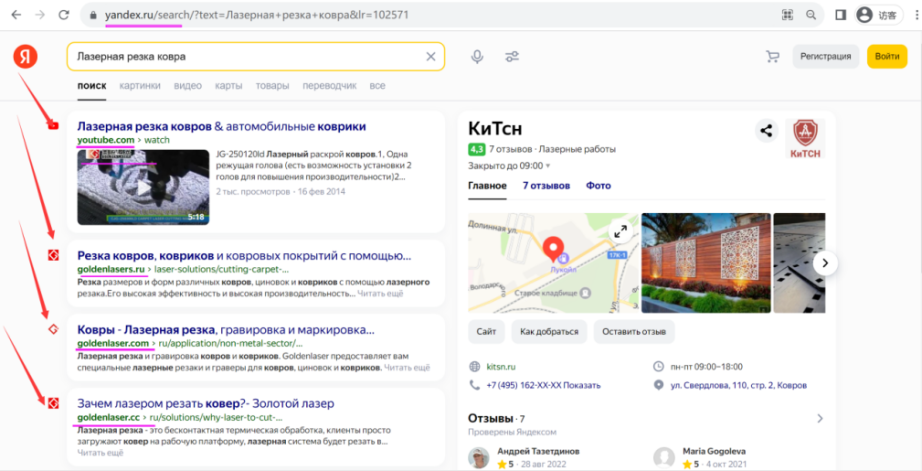Click the 'Как добраться' button
This screenshot has width=922, height=471.
(x=548, y=331)
